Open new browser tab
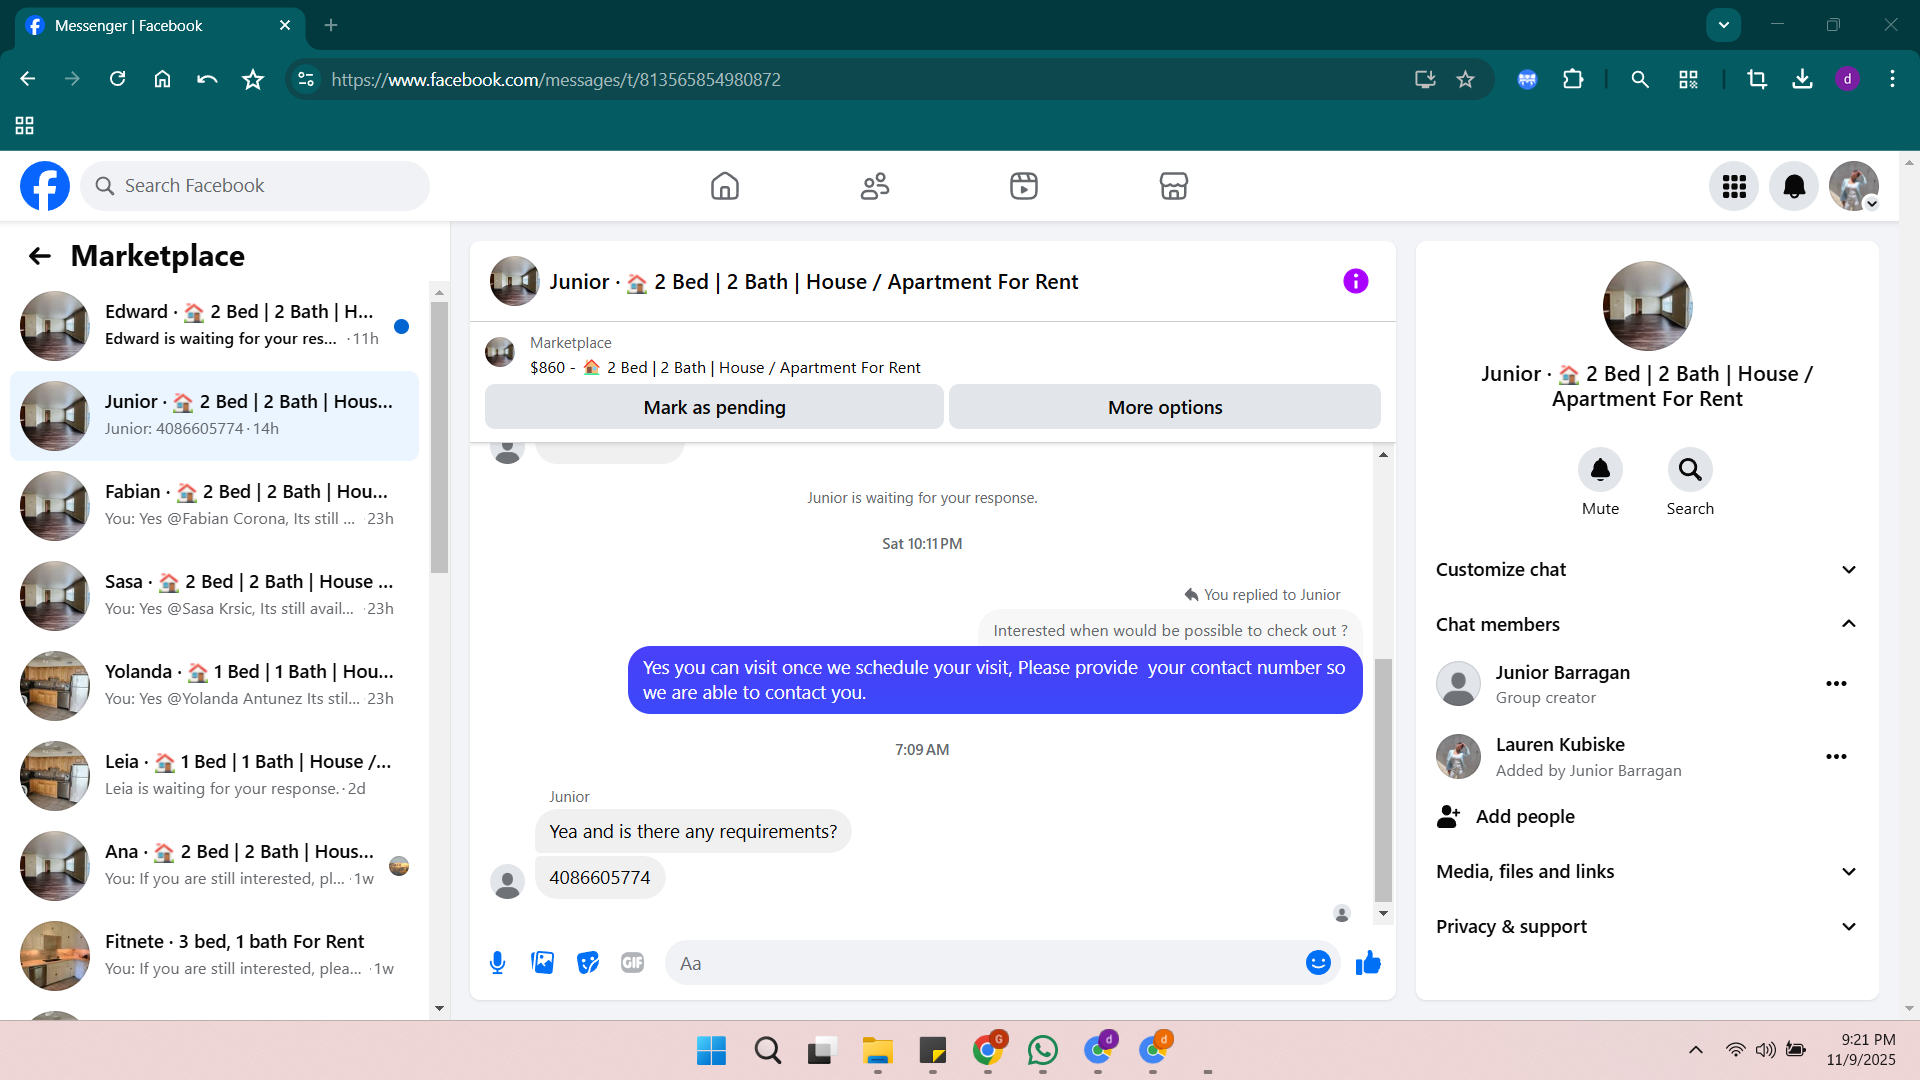This screenshot has width=1920, height=1080. pyautogui.click(x=331, y=25)
